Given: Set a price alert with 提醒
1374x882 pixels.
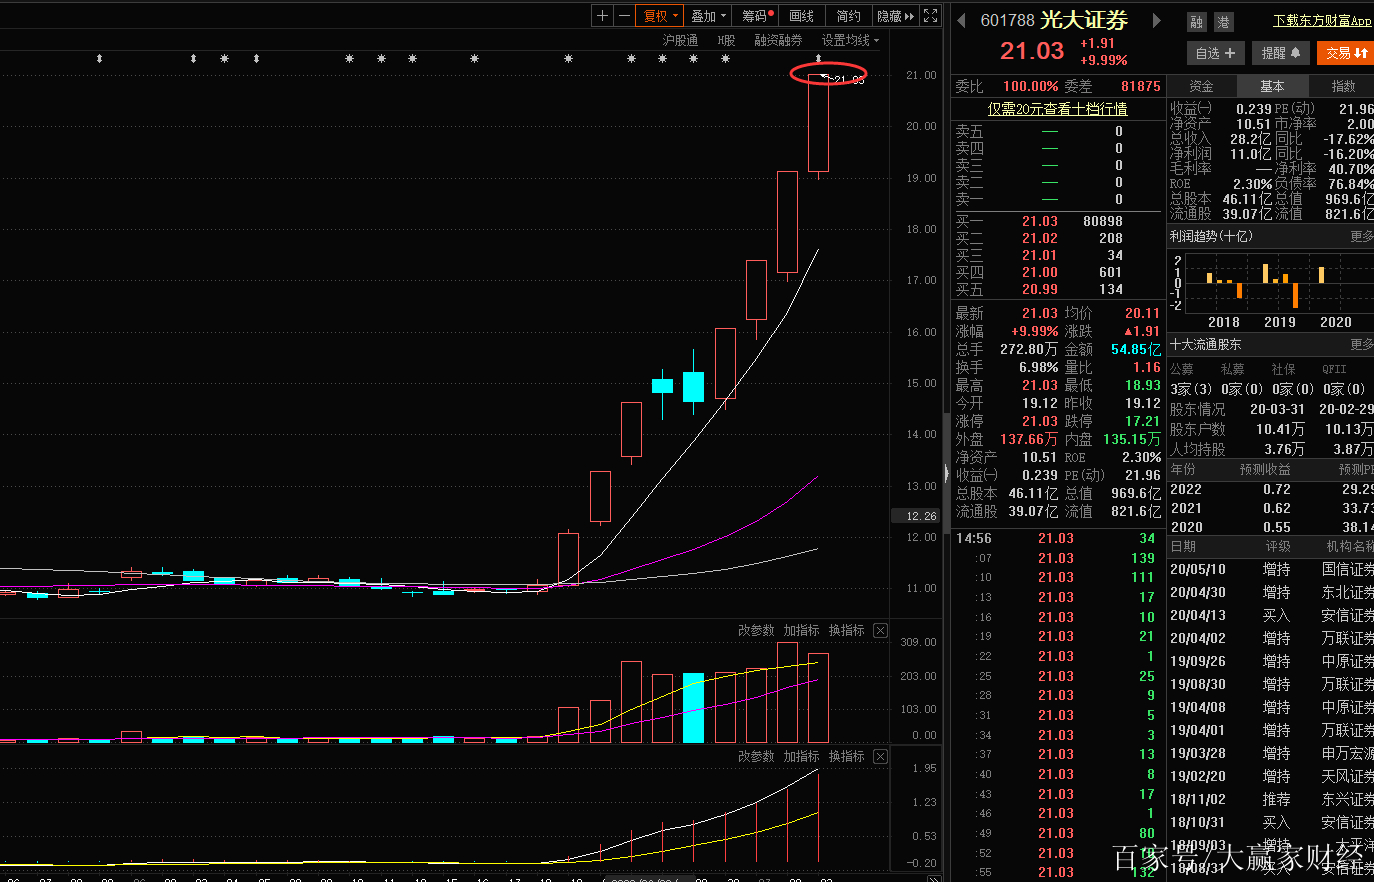Looking at the screenshot, I should point(1281,53).
